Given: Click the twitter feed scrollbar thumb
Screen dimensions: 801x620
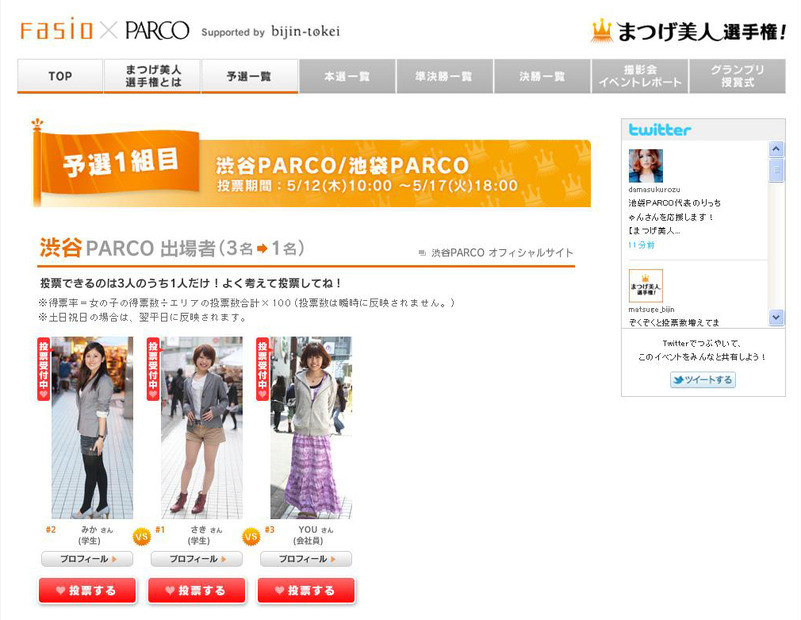Looking at the screenshot, I should coord(776,170).
